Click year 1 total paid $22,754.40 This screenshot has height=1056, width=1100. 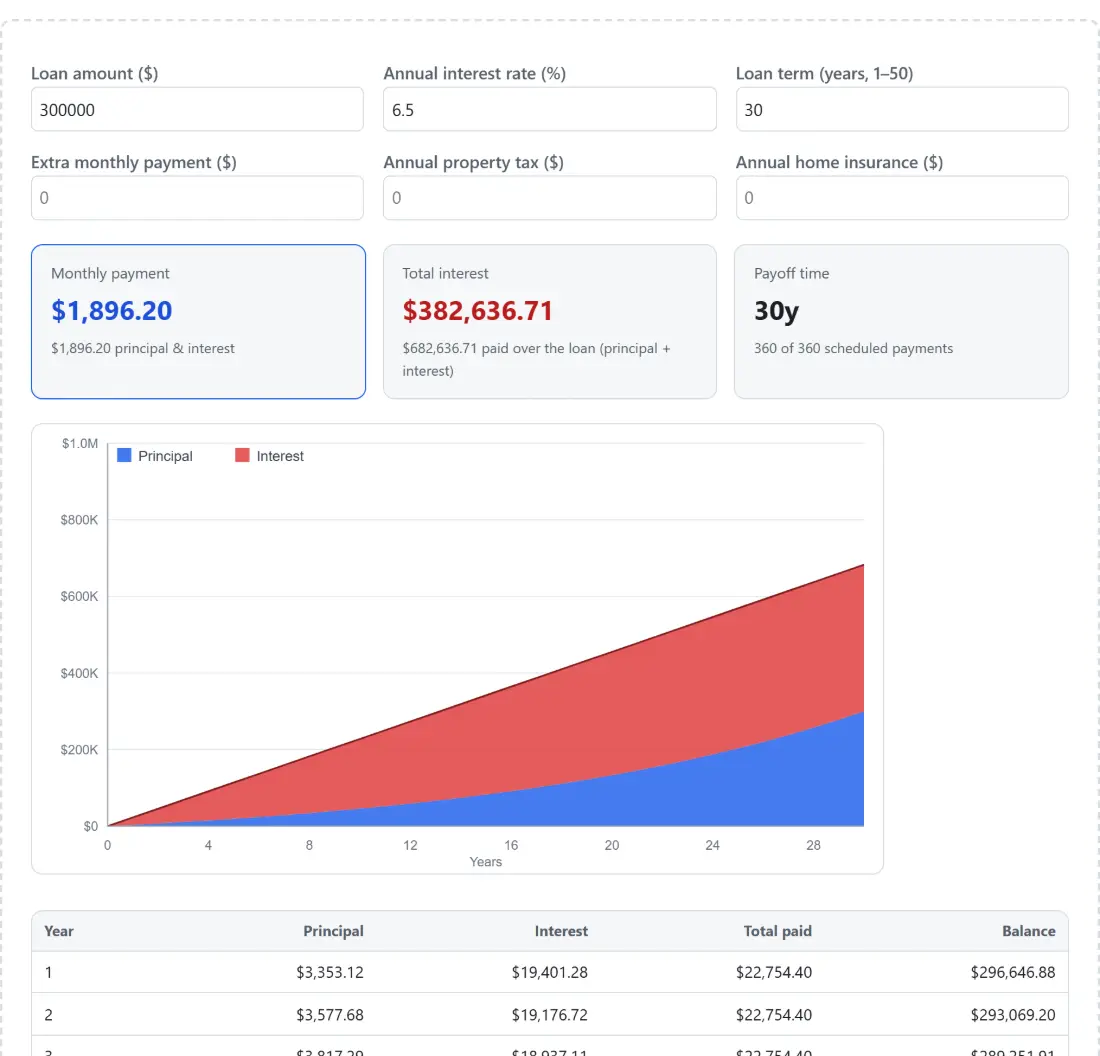pos(774,973)
